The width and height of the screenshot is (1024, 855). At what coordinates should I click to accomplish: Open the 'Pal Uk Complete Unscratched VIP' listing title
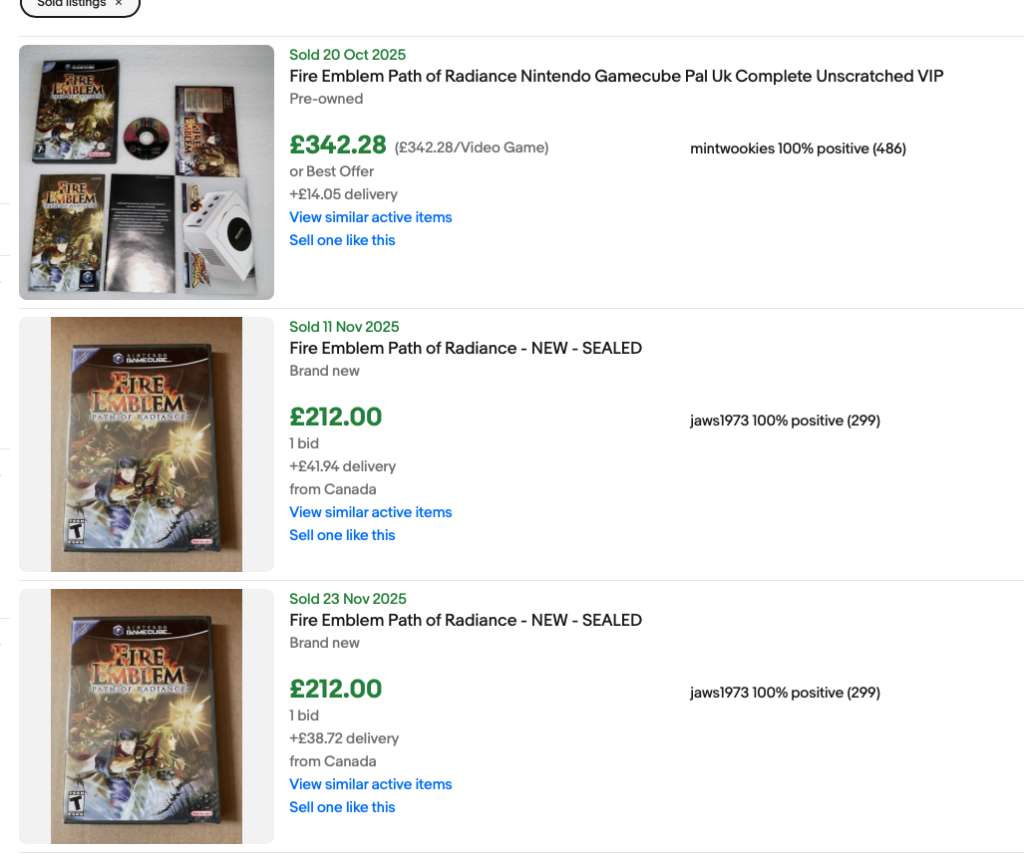(616, 76)
